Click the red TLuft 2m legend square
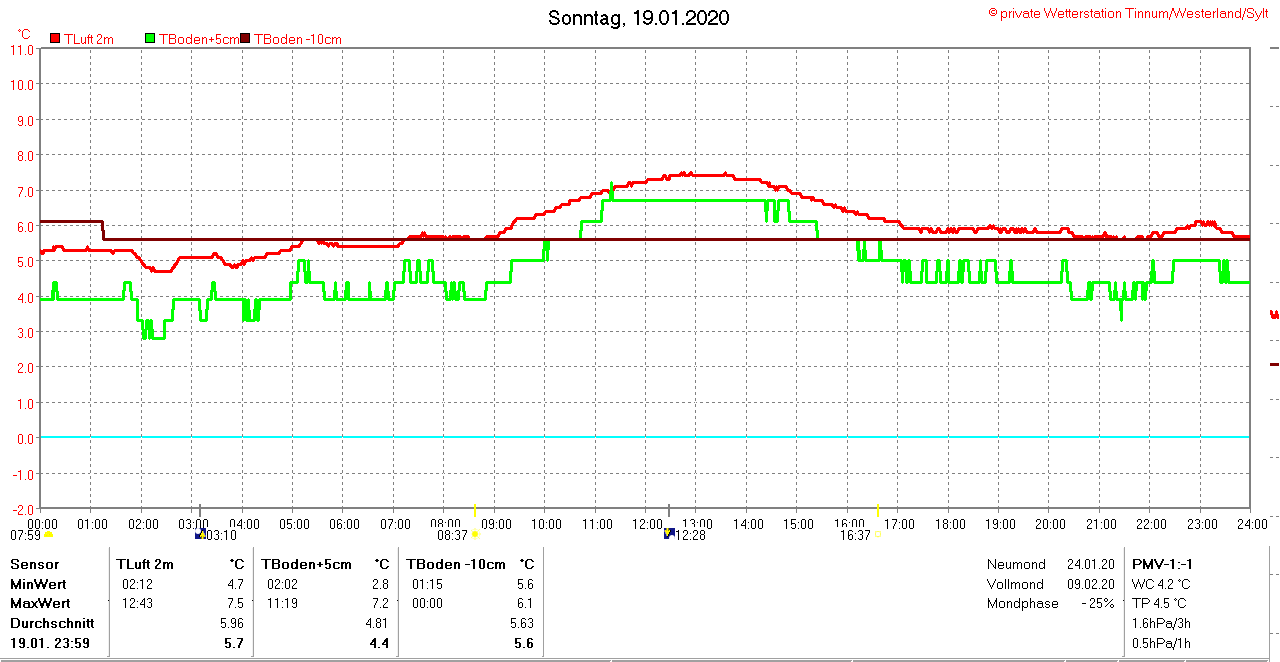 55,39
